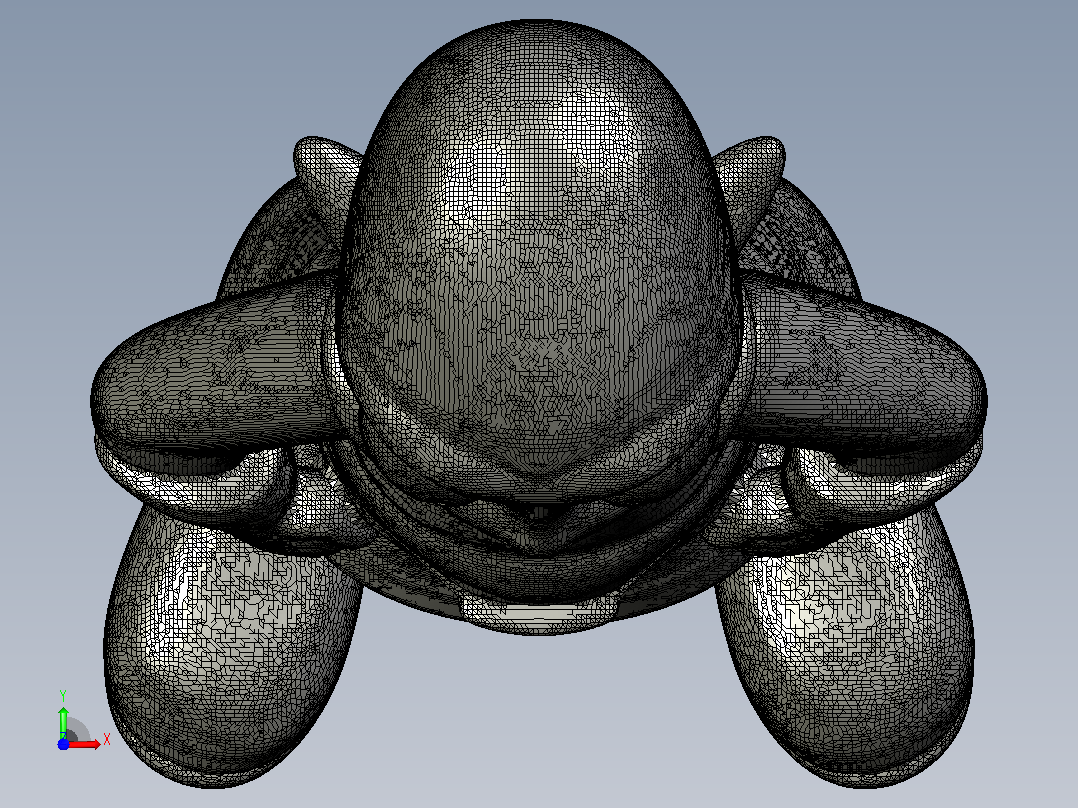This screenshot has height=808, width=1078.
Task: Click the blue Z axis dot of the view triad
Action: pos(63,744)
